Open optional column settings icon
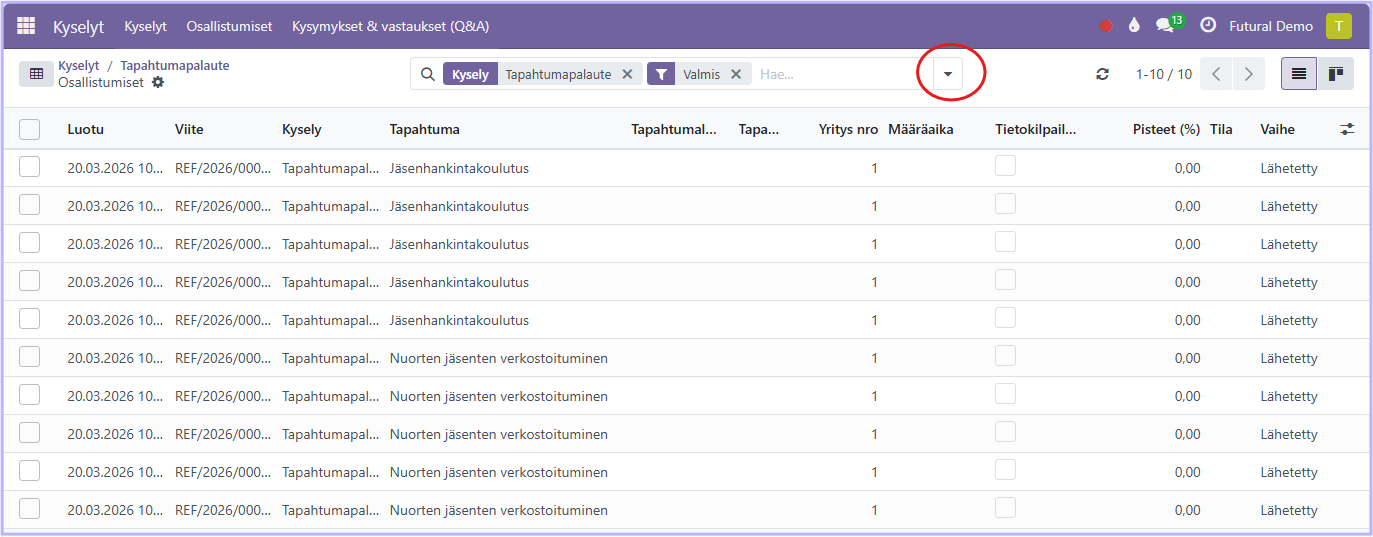This screenshot has width=1373, height=537. 1348,129
